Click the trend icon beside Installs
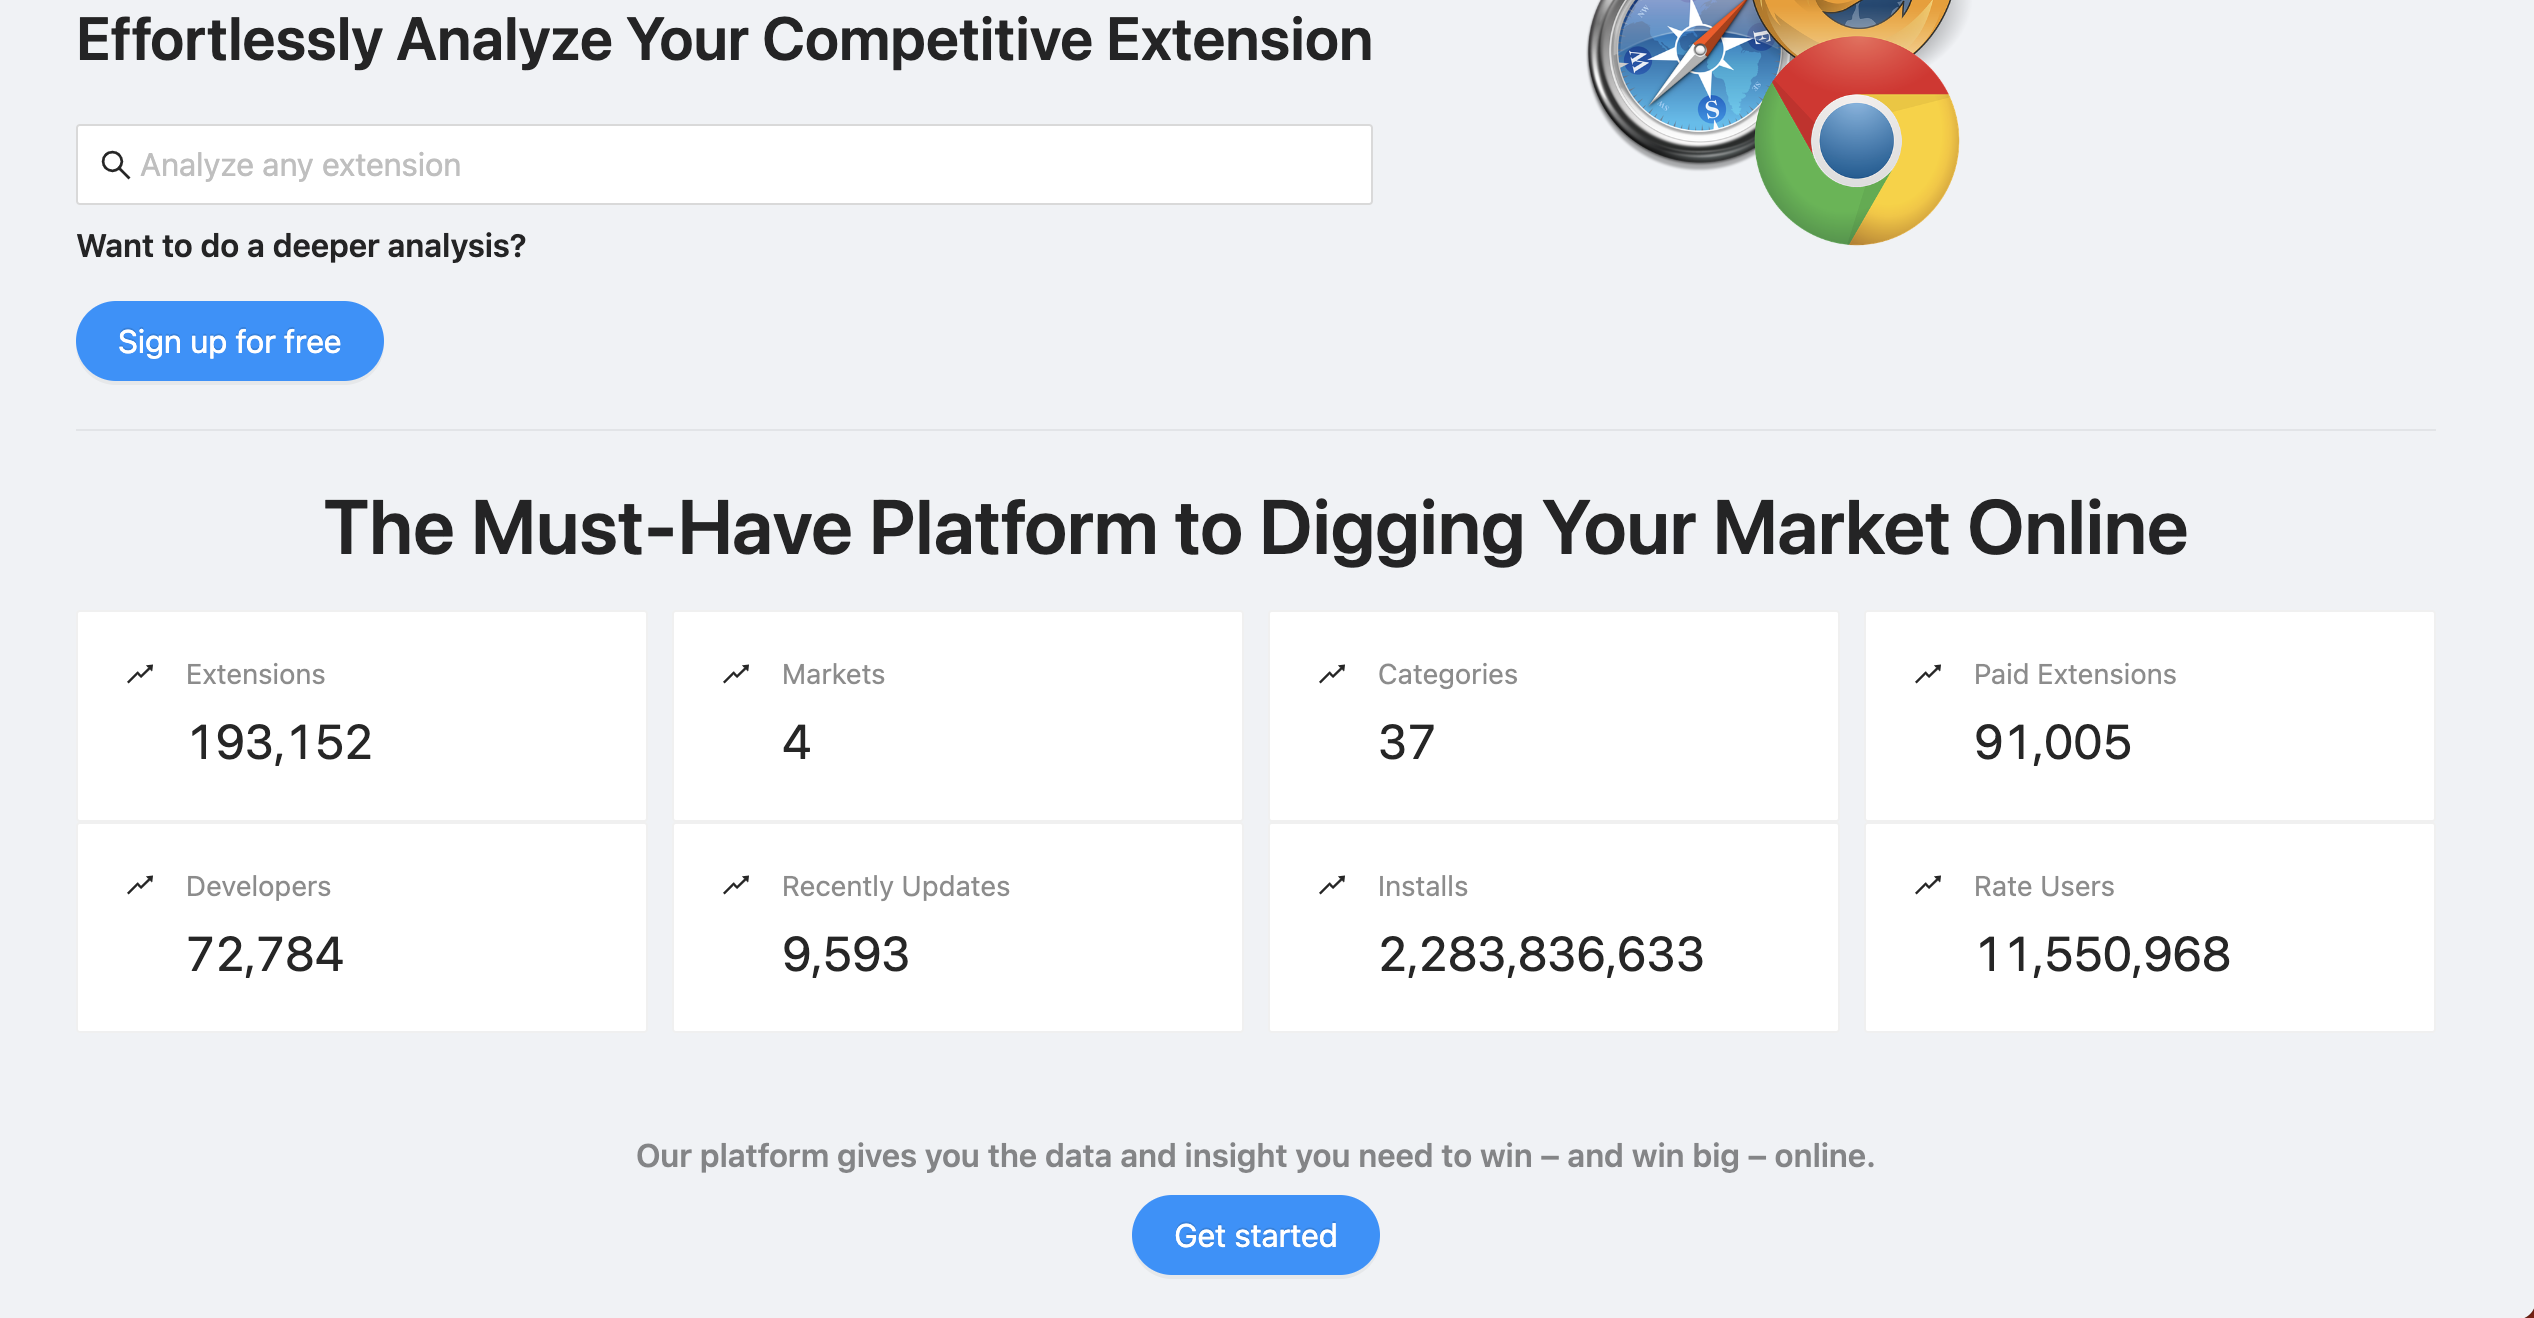 1332,885
